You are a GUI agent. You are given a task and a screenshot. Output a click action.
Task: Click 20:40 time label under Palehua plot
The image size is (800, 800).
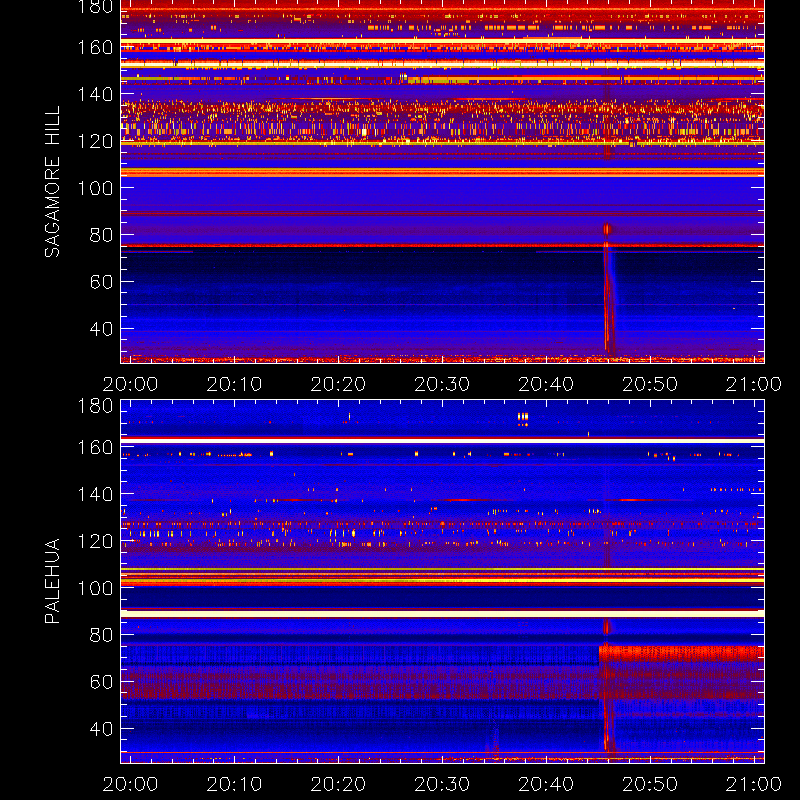click(x=546, y=784)
